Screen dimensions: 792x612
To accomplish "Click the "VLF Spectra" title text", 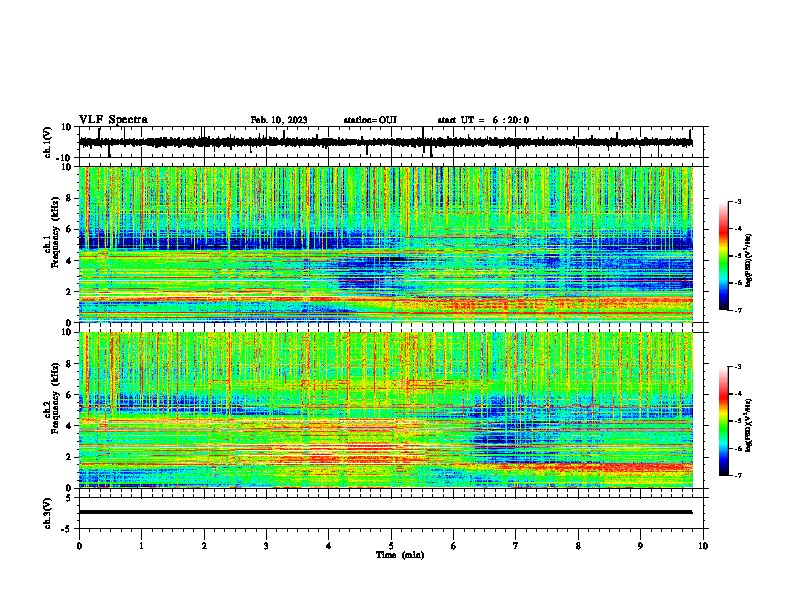I will (x=113, y=120).
